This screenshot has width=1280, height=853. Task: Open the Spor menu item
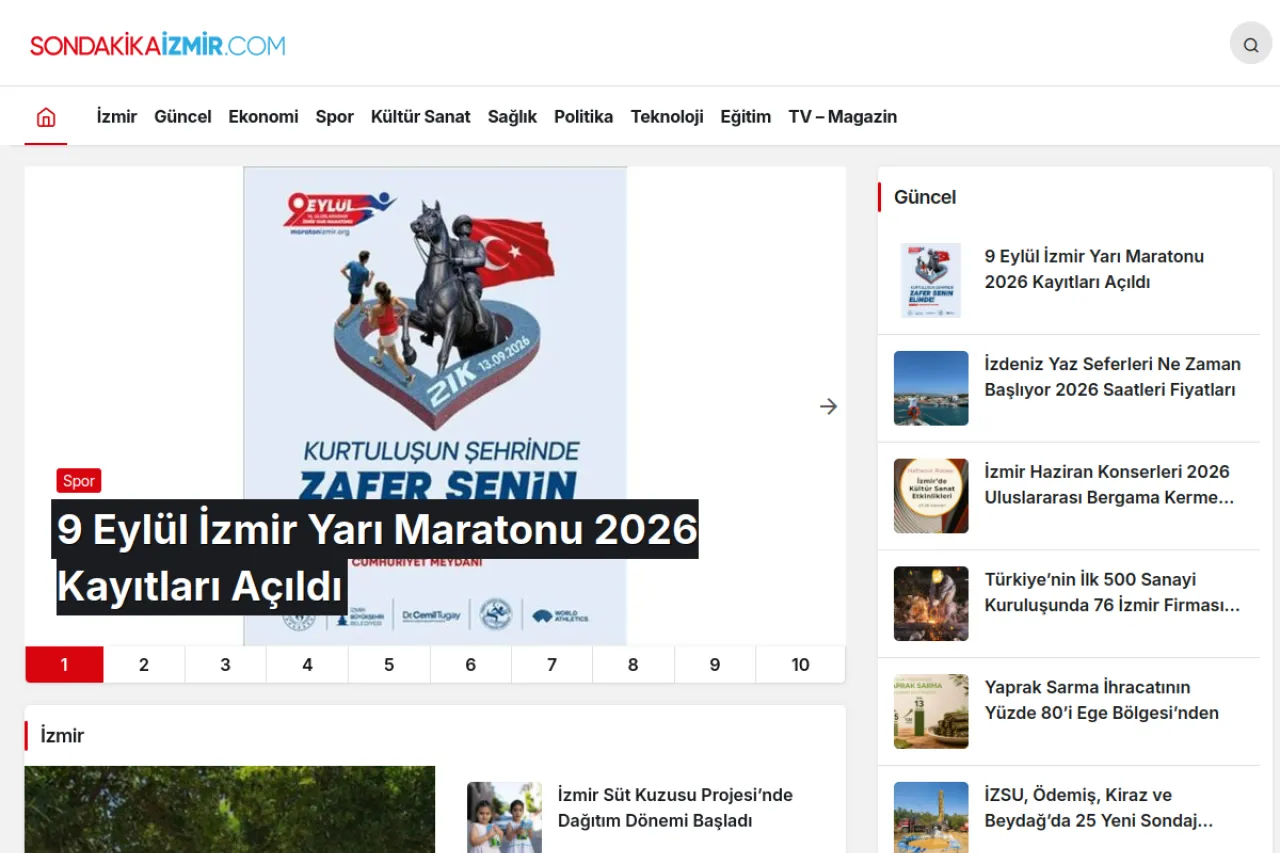(335, 116)
